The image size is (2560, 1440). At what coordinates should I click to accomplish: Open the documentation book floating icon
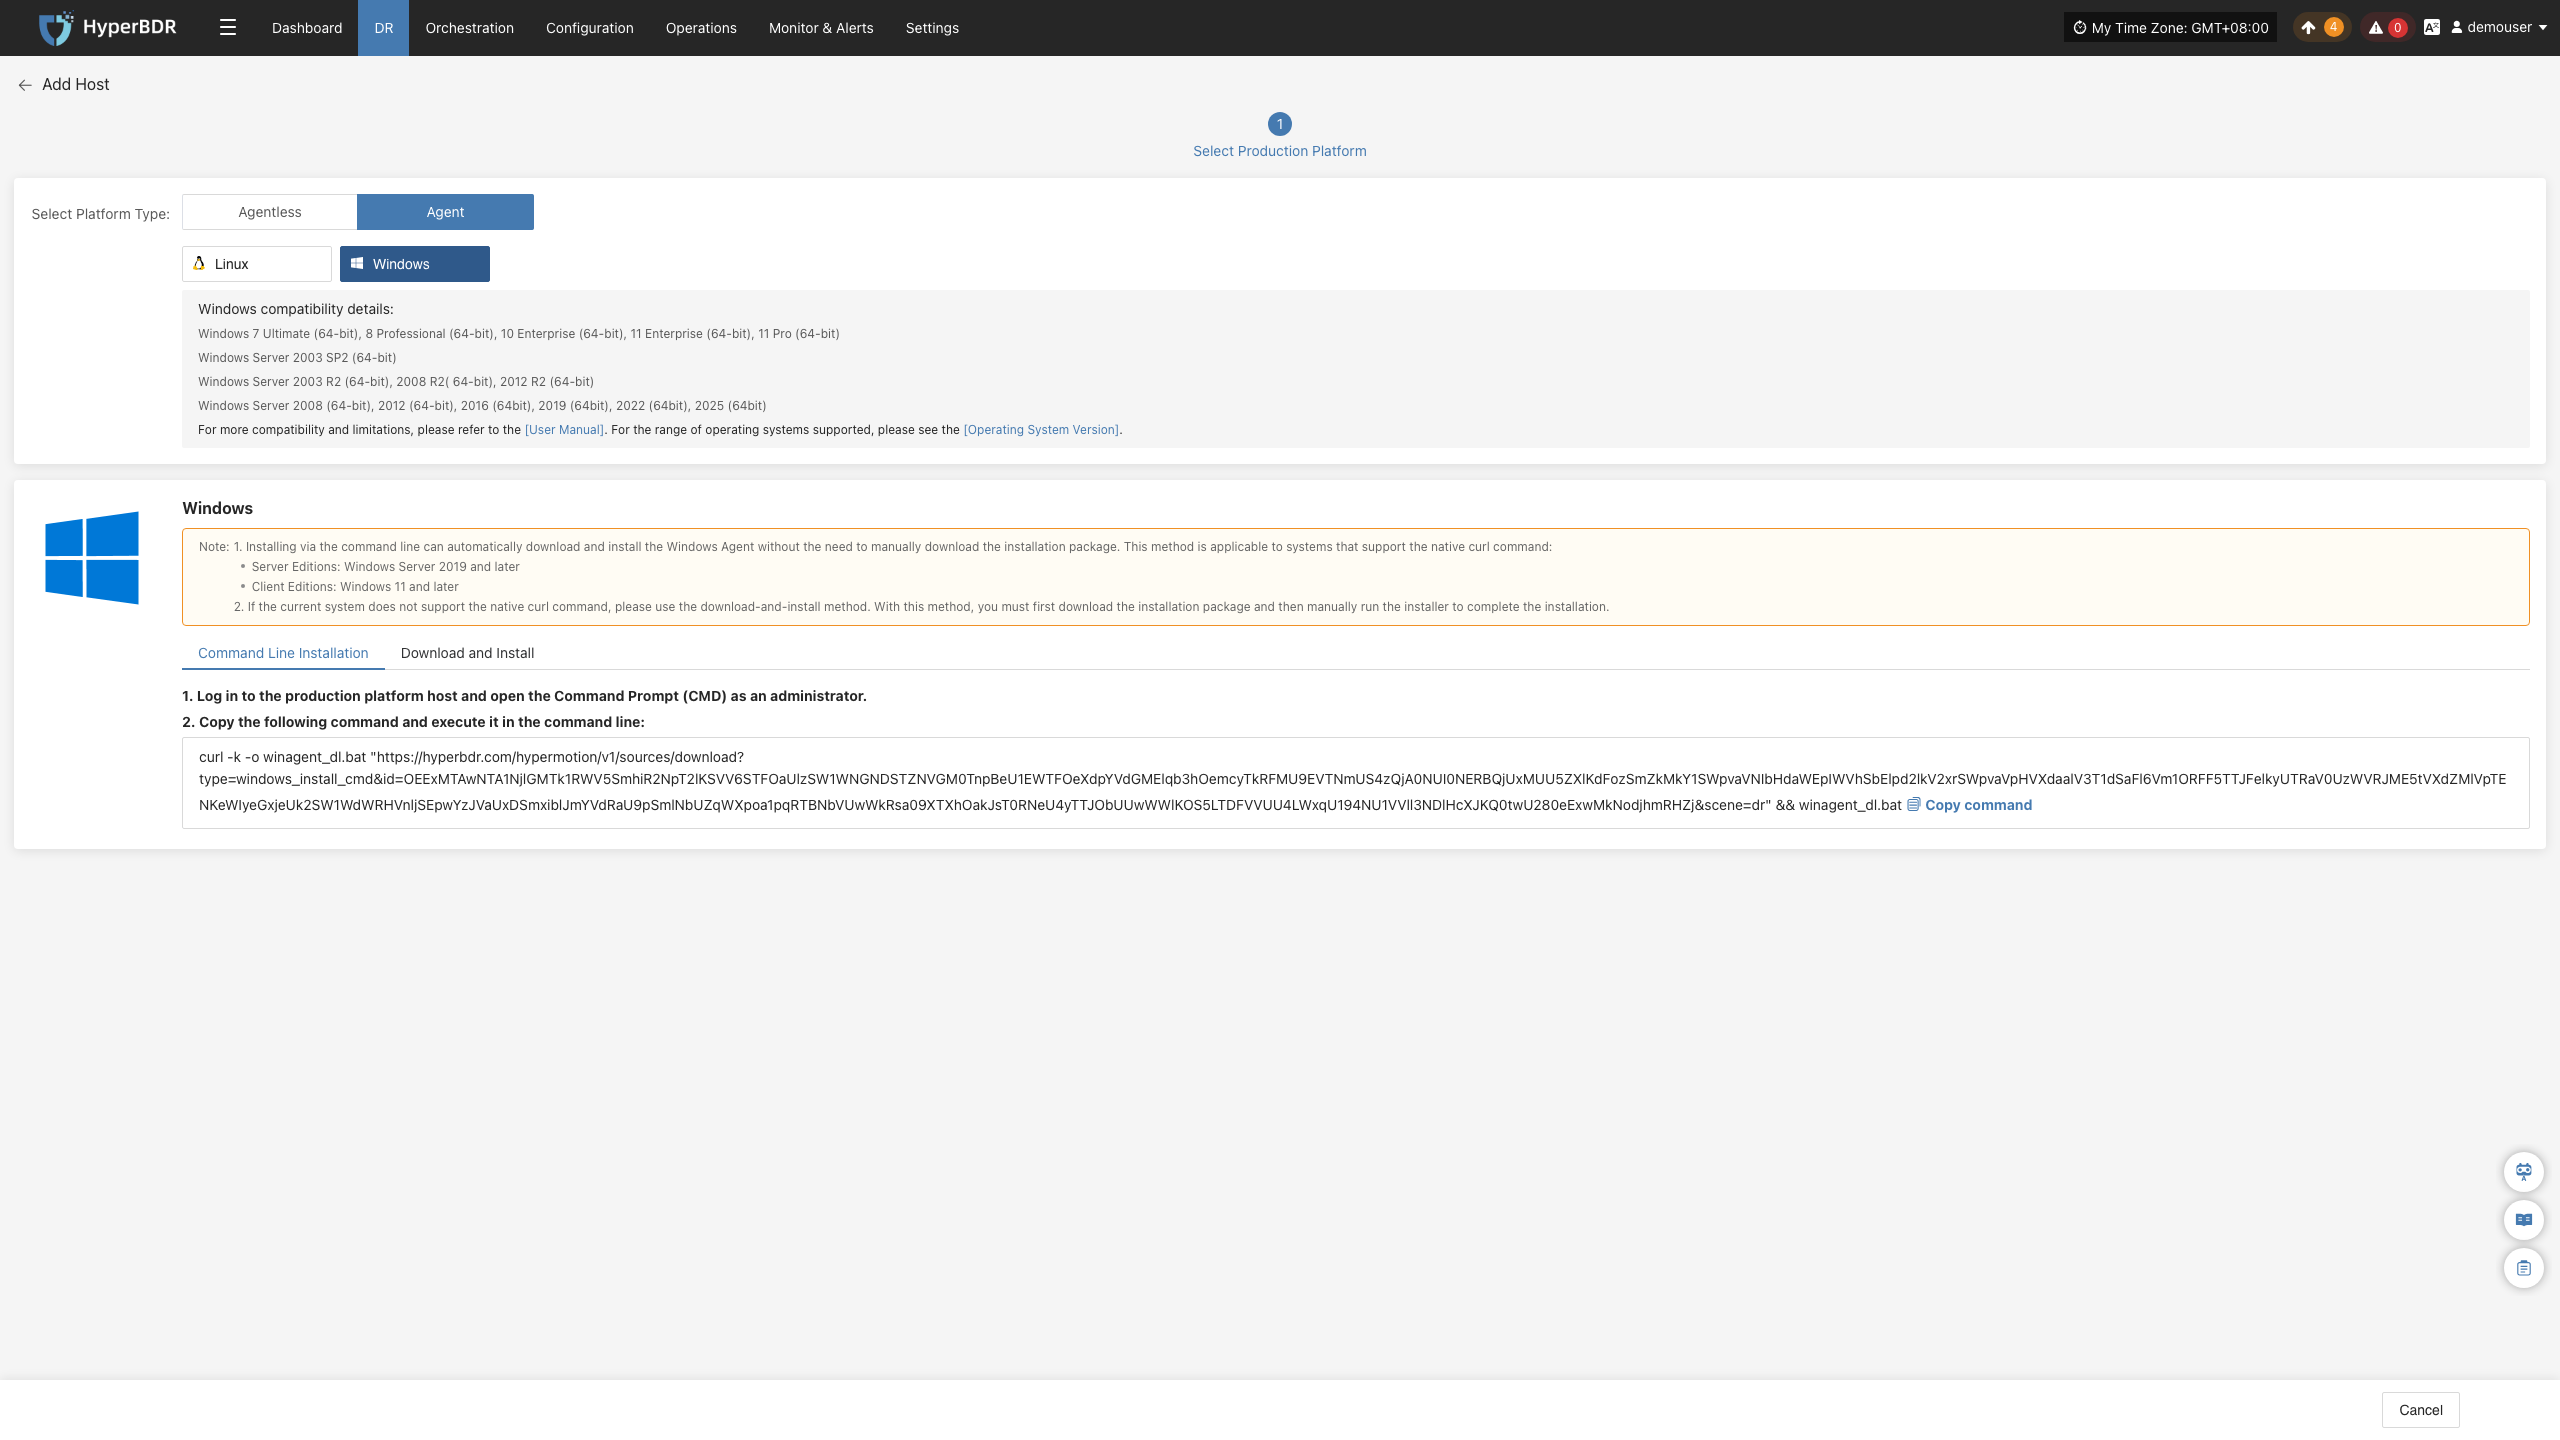point(2524,1219)
